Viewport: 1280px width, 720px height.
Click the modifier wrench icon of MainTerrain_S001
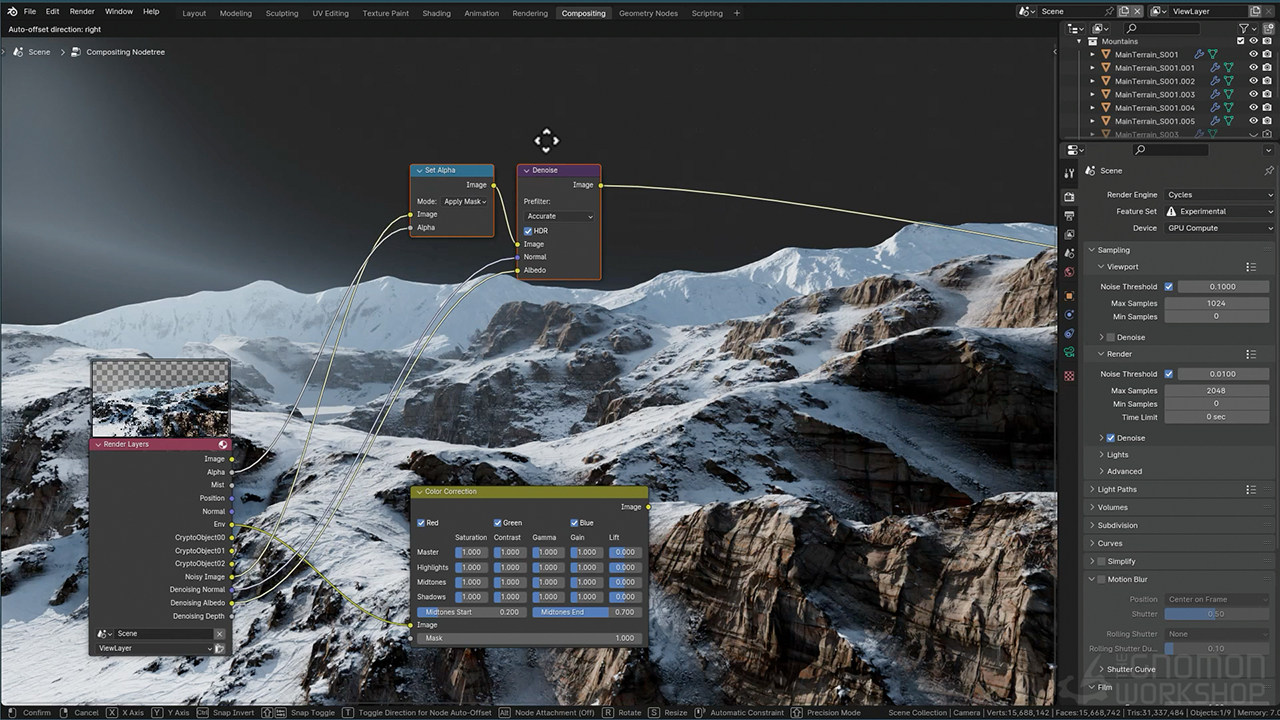(x=1199, y=54)
